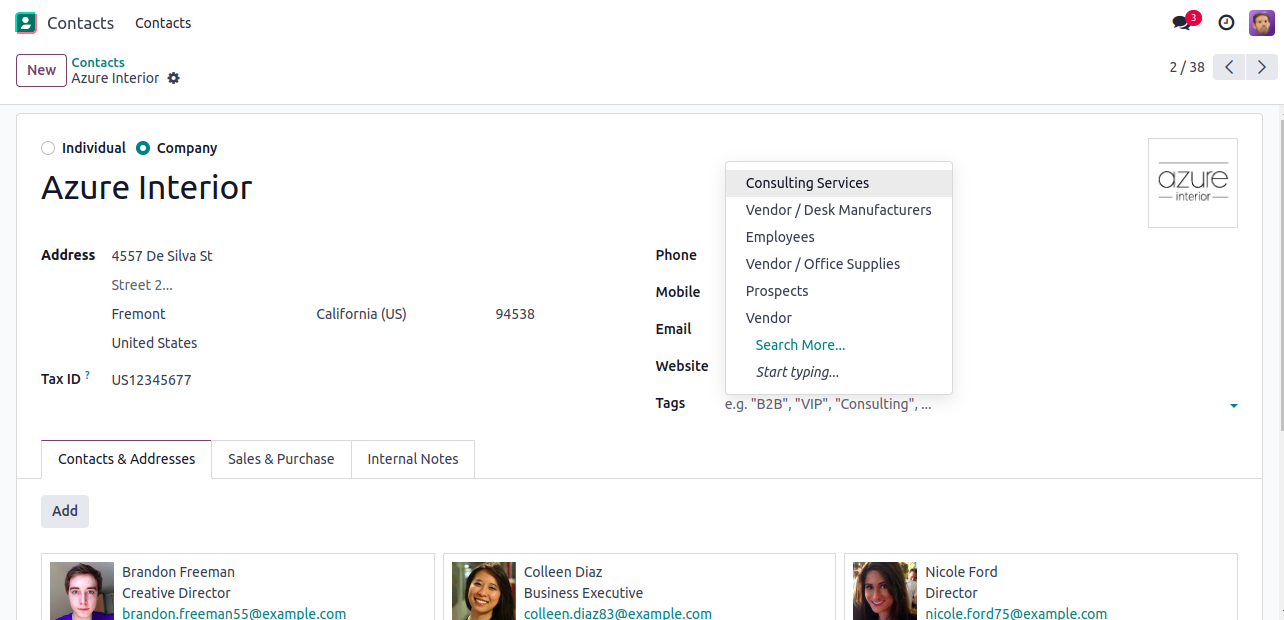Click the Address field label
Viewport: 1284px width, 620px height.
coord(68,255)
